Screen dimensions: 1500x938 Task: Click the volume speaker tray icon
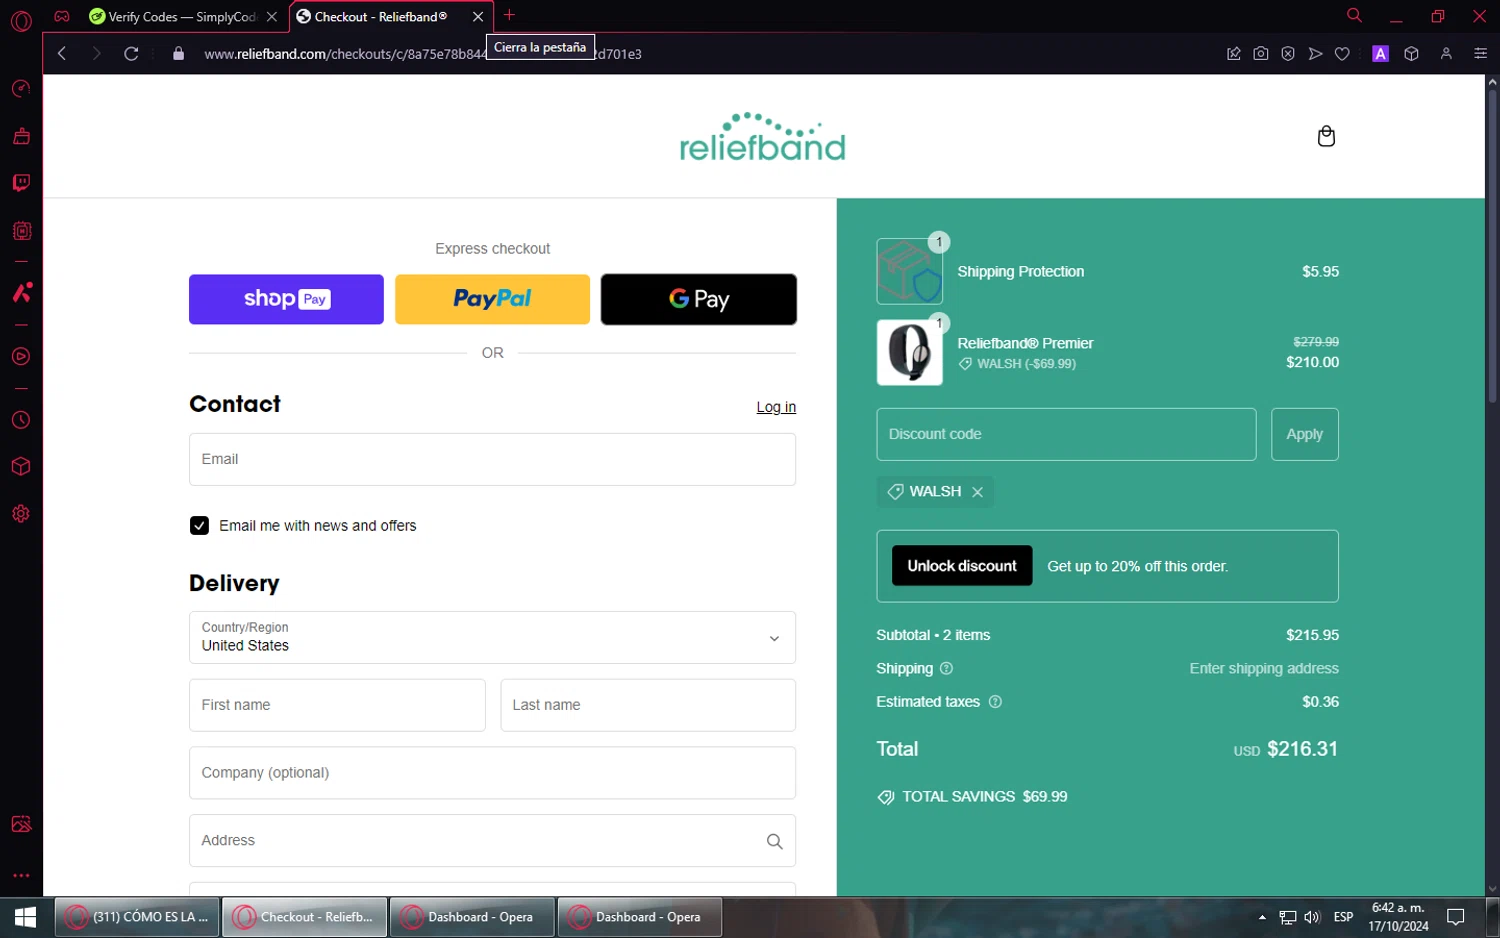point(1312,917)
